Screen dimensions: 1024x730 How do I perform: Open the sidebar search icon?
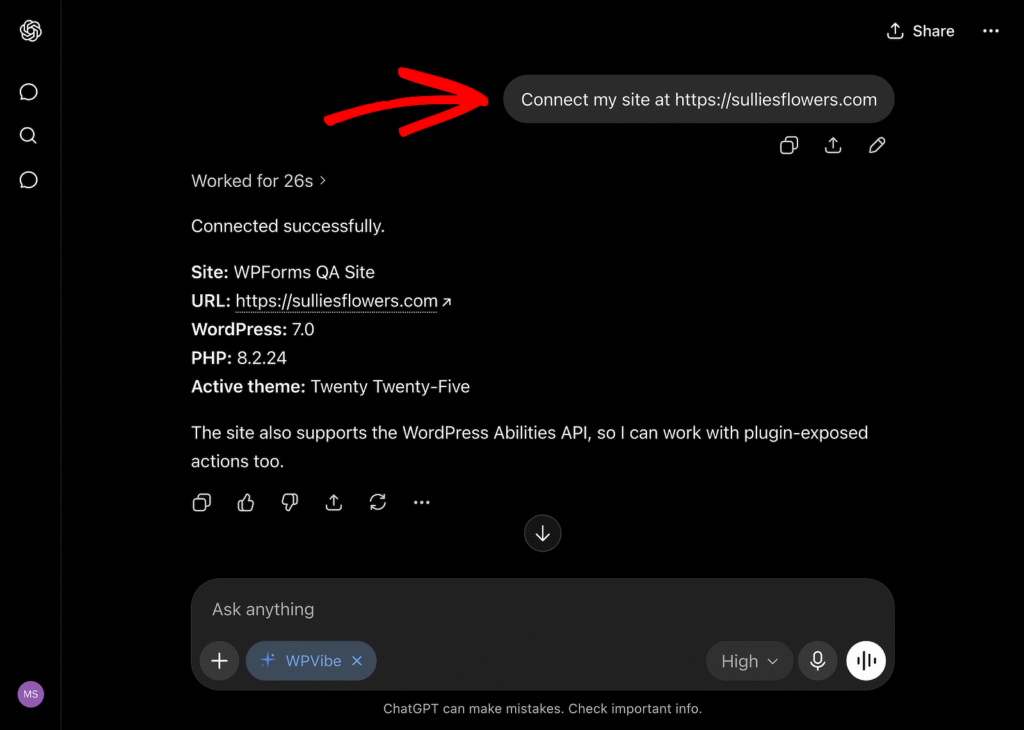click(x=28, y=135)
